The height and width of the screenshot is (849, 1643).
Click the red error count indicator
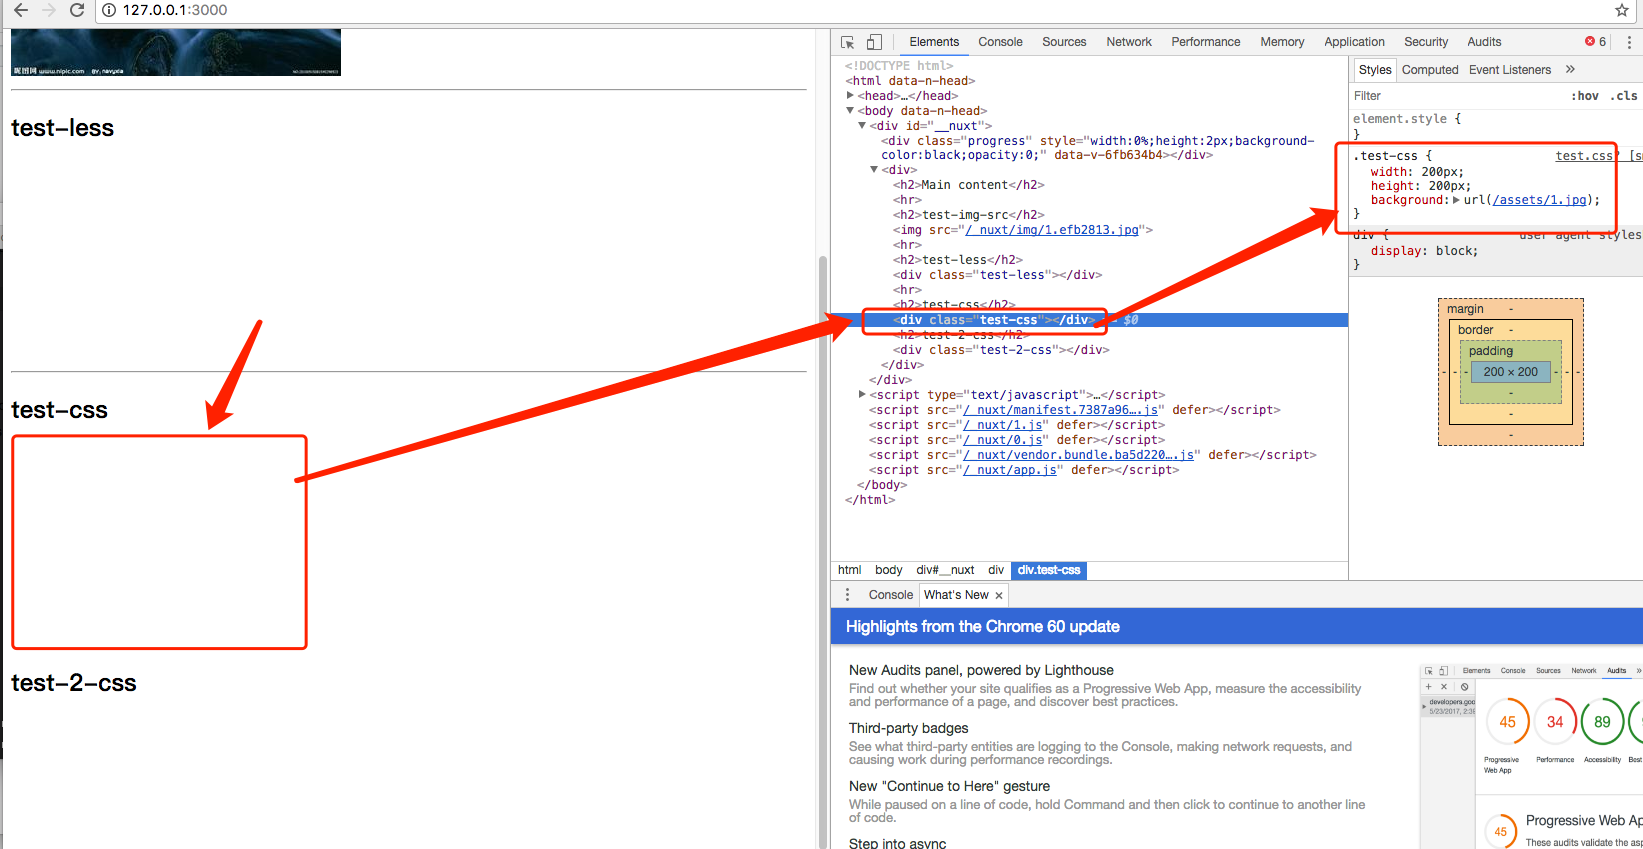[1595, 42]
